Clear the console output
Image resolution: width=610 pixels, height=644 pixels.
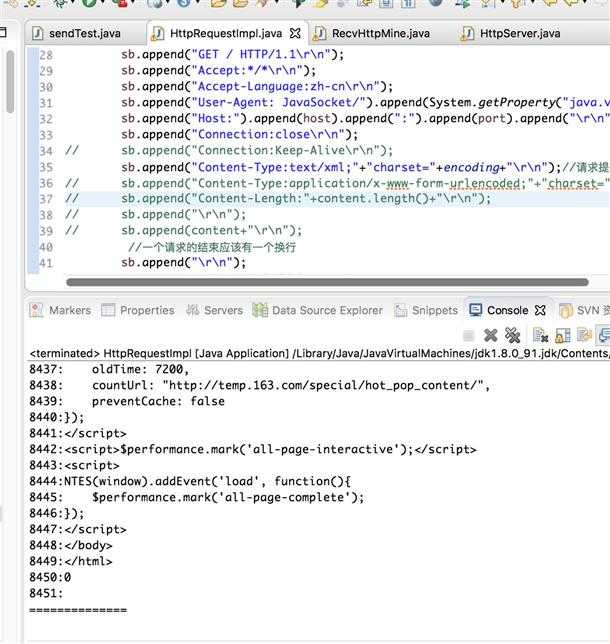(x=540, y=336)
